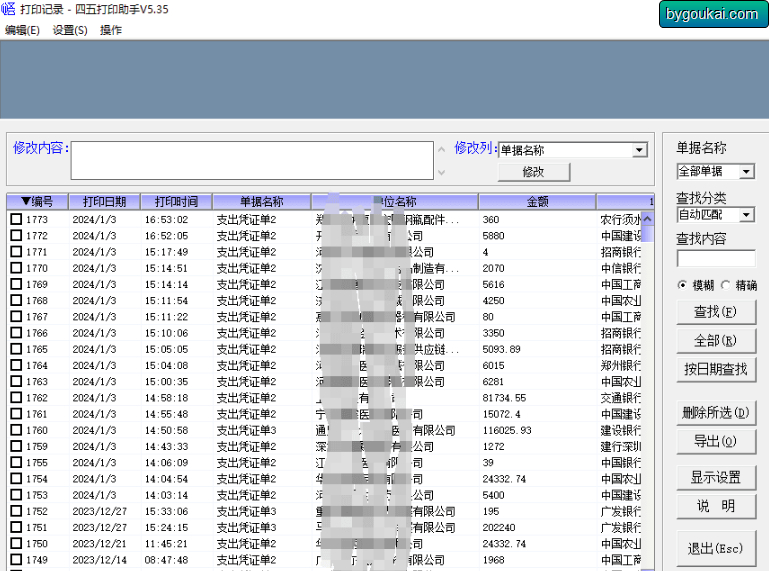Image resolution: width=769 pixels, height=571 pixels.
Task: Select print time 16:53:02
Action: coord(166,219)
